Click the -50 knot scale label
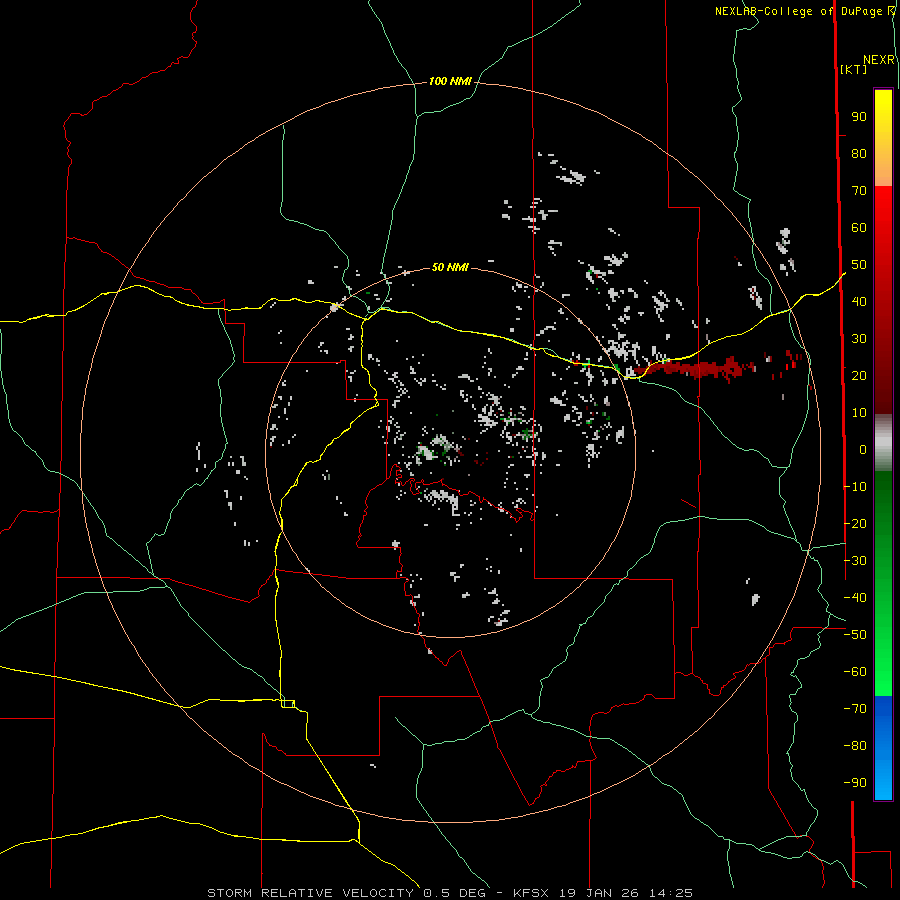 click(x=855, y=635)
